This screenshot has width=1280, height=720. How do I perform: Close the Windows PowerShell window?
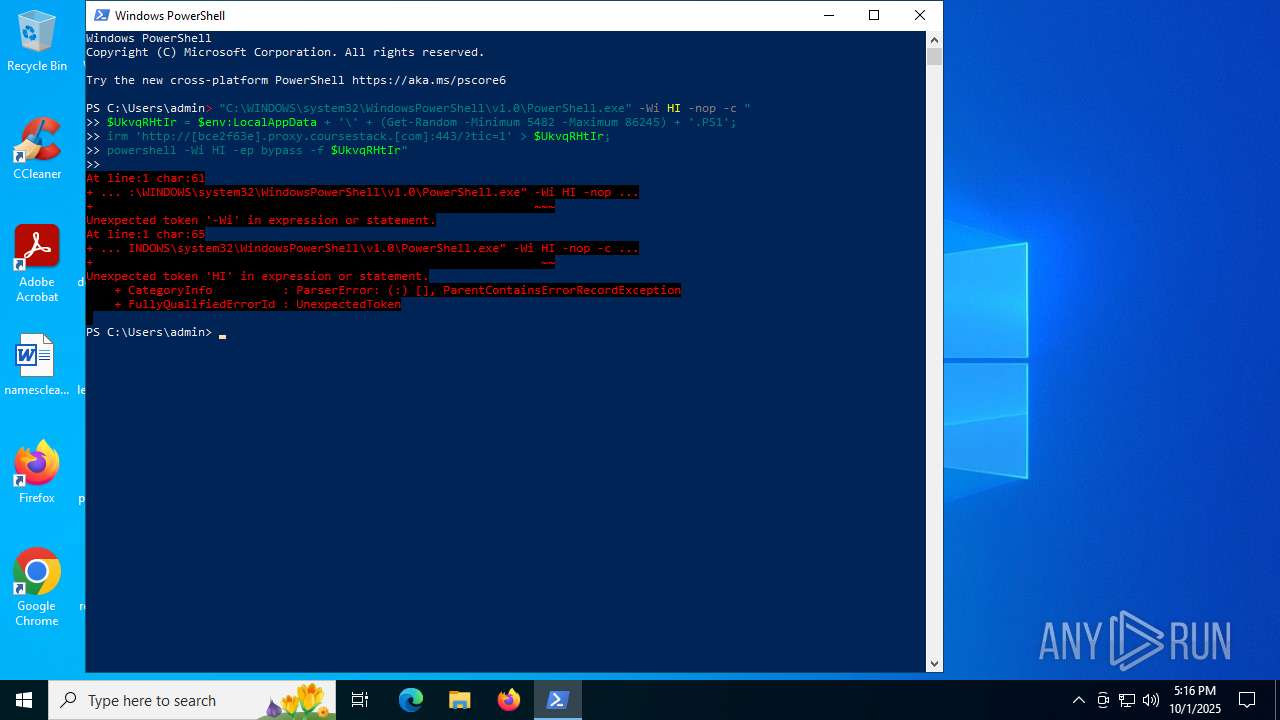click(920, 15)
